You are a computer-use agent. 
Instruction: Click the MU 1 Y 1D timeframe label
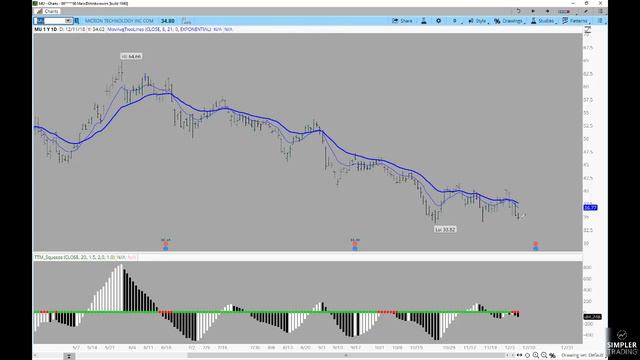click(x=45, y=29)
